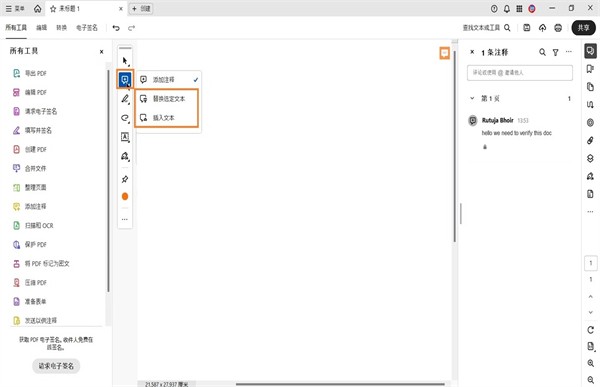
Task: Choose 替换选定文本 from the flyout
Action: coord(167,99)
